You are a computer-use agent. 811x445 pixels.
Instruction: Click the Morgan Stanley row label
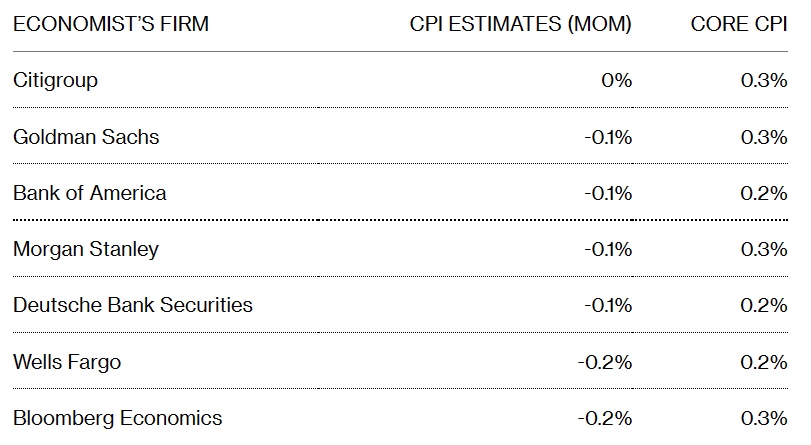(86, 249)
